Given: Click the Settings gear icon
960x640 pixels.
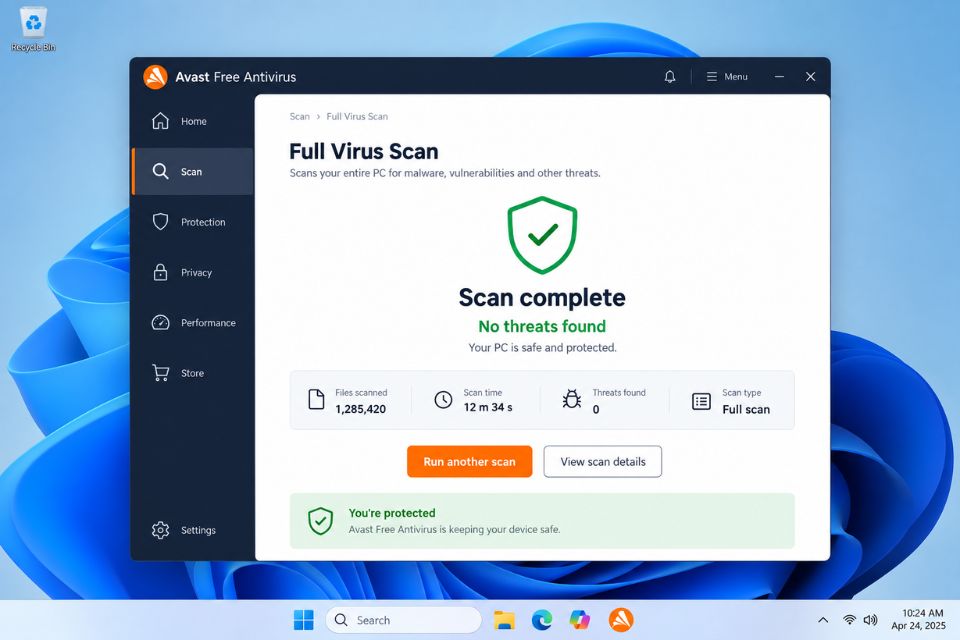Looking at the screenshot, I should [160, 530].
